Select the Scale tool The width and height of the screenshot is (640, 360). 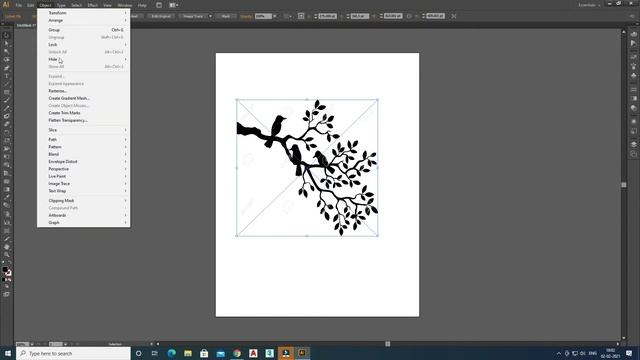(6, 141)
